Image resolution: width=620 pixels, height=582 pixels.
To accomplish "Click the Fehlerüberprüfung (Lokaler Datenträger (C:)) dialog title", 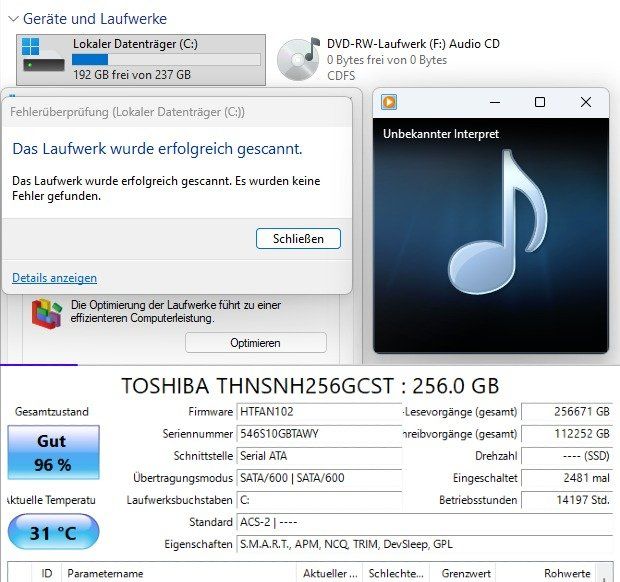I will pos(127,112).
